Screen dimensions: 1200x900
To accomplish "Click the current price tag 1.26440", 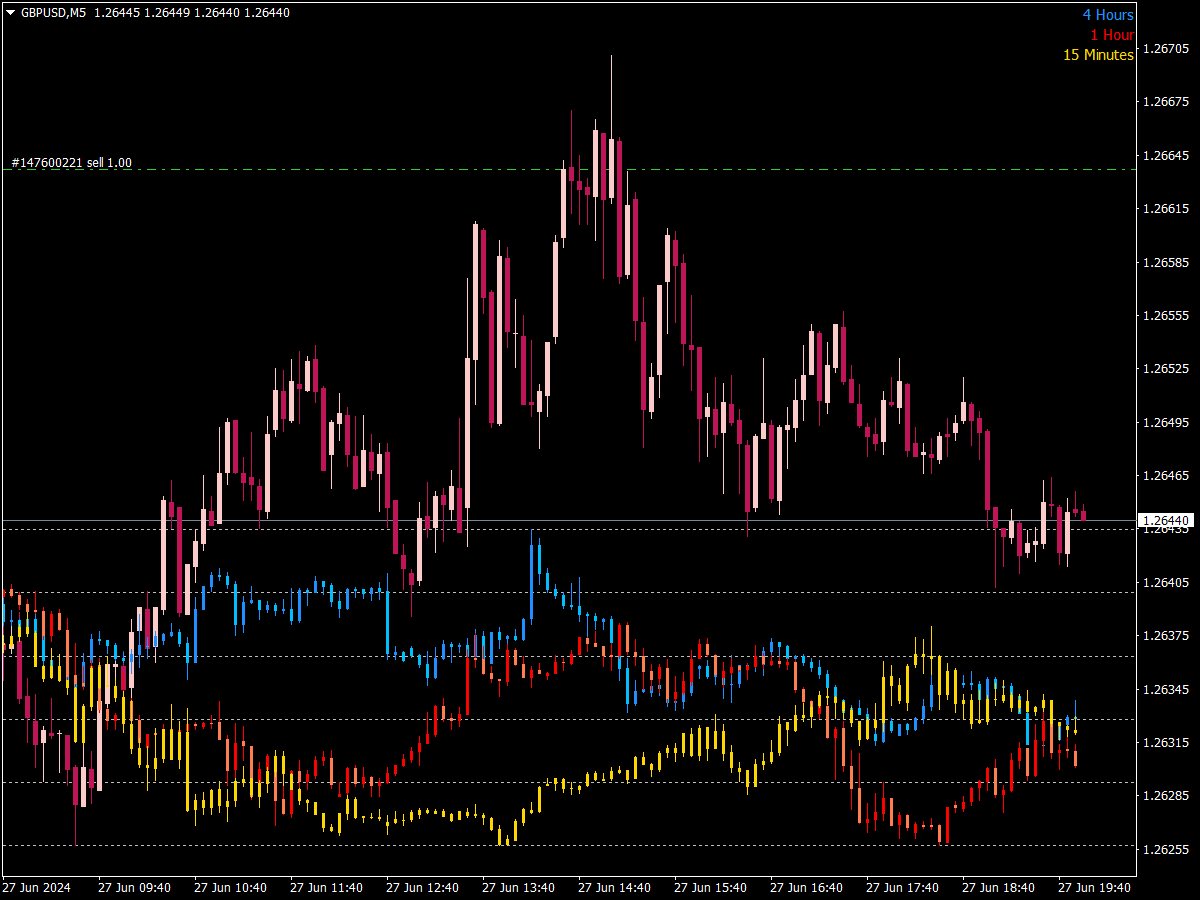I will click(x=1166, y=521).
